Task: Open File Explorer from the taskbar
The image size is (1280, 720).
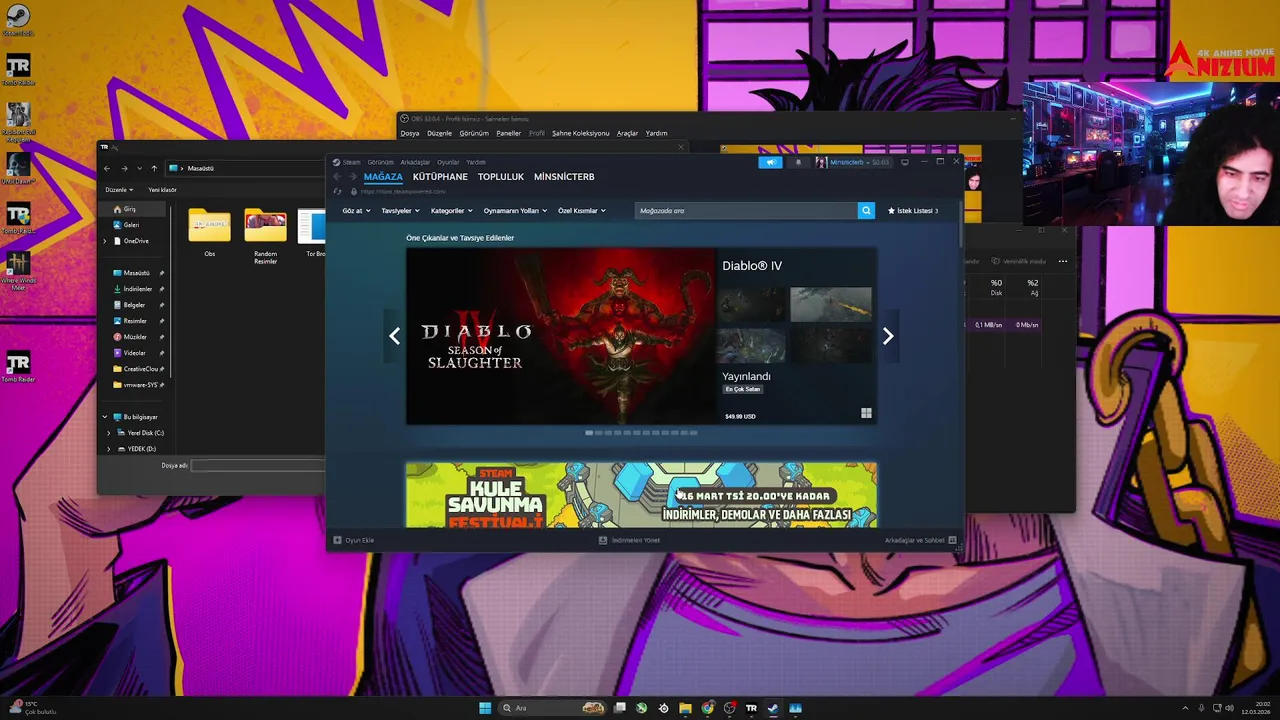Action: coord(685,708)
